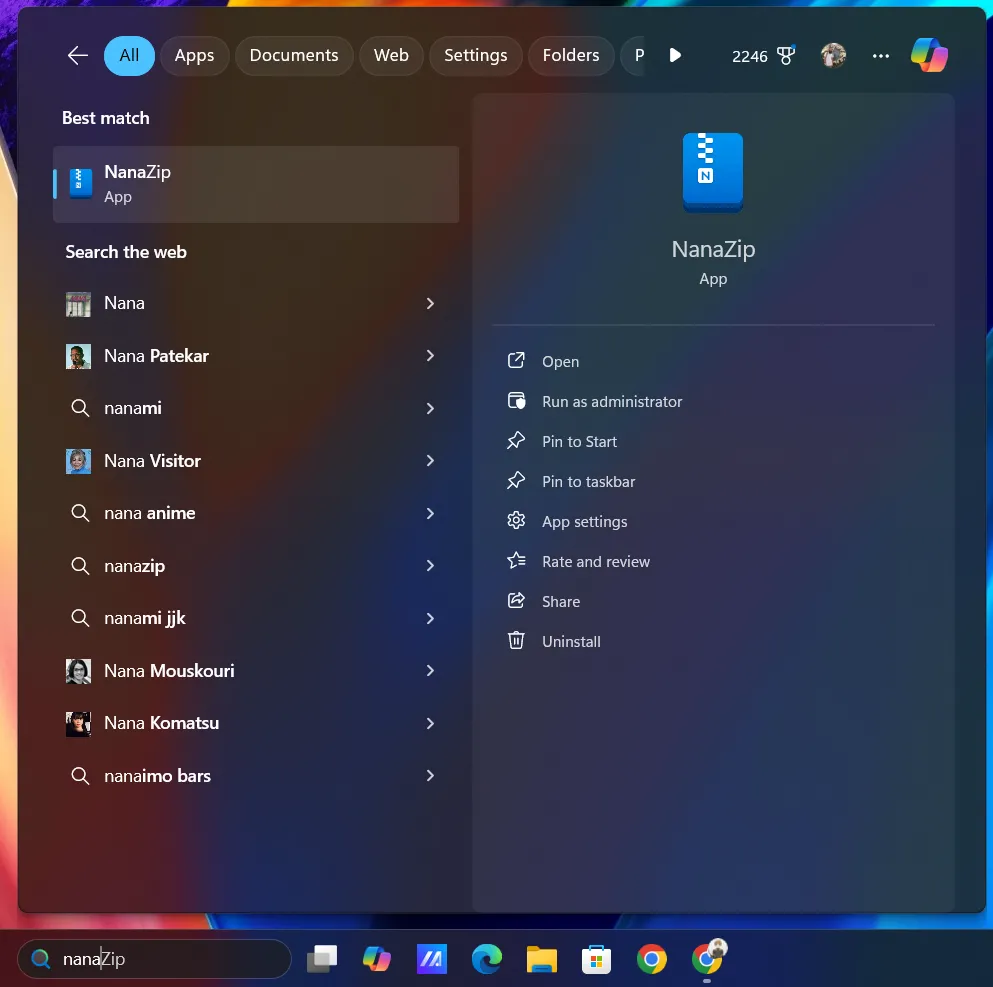Pin NanaZip to the taskbar
Image resolution: width=993 pixels, height=987 pixels.
point(587,481)
